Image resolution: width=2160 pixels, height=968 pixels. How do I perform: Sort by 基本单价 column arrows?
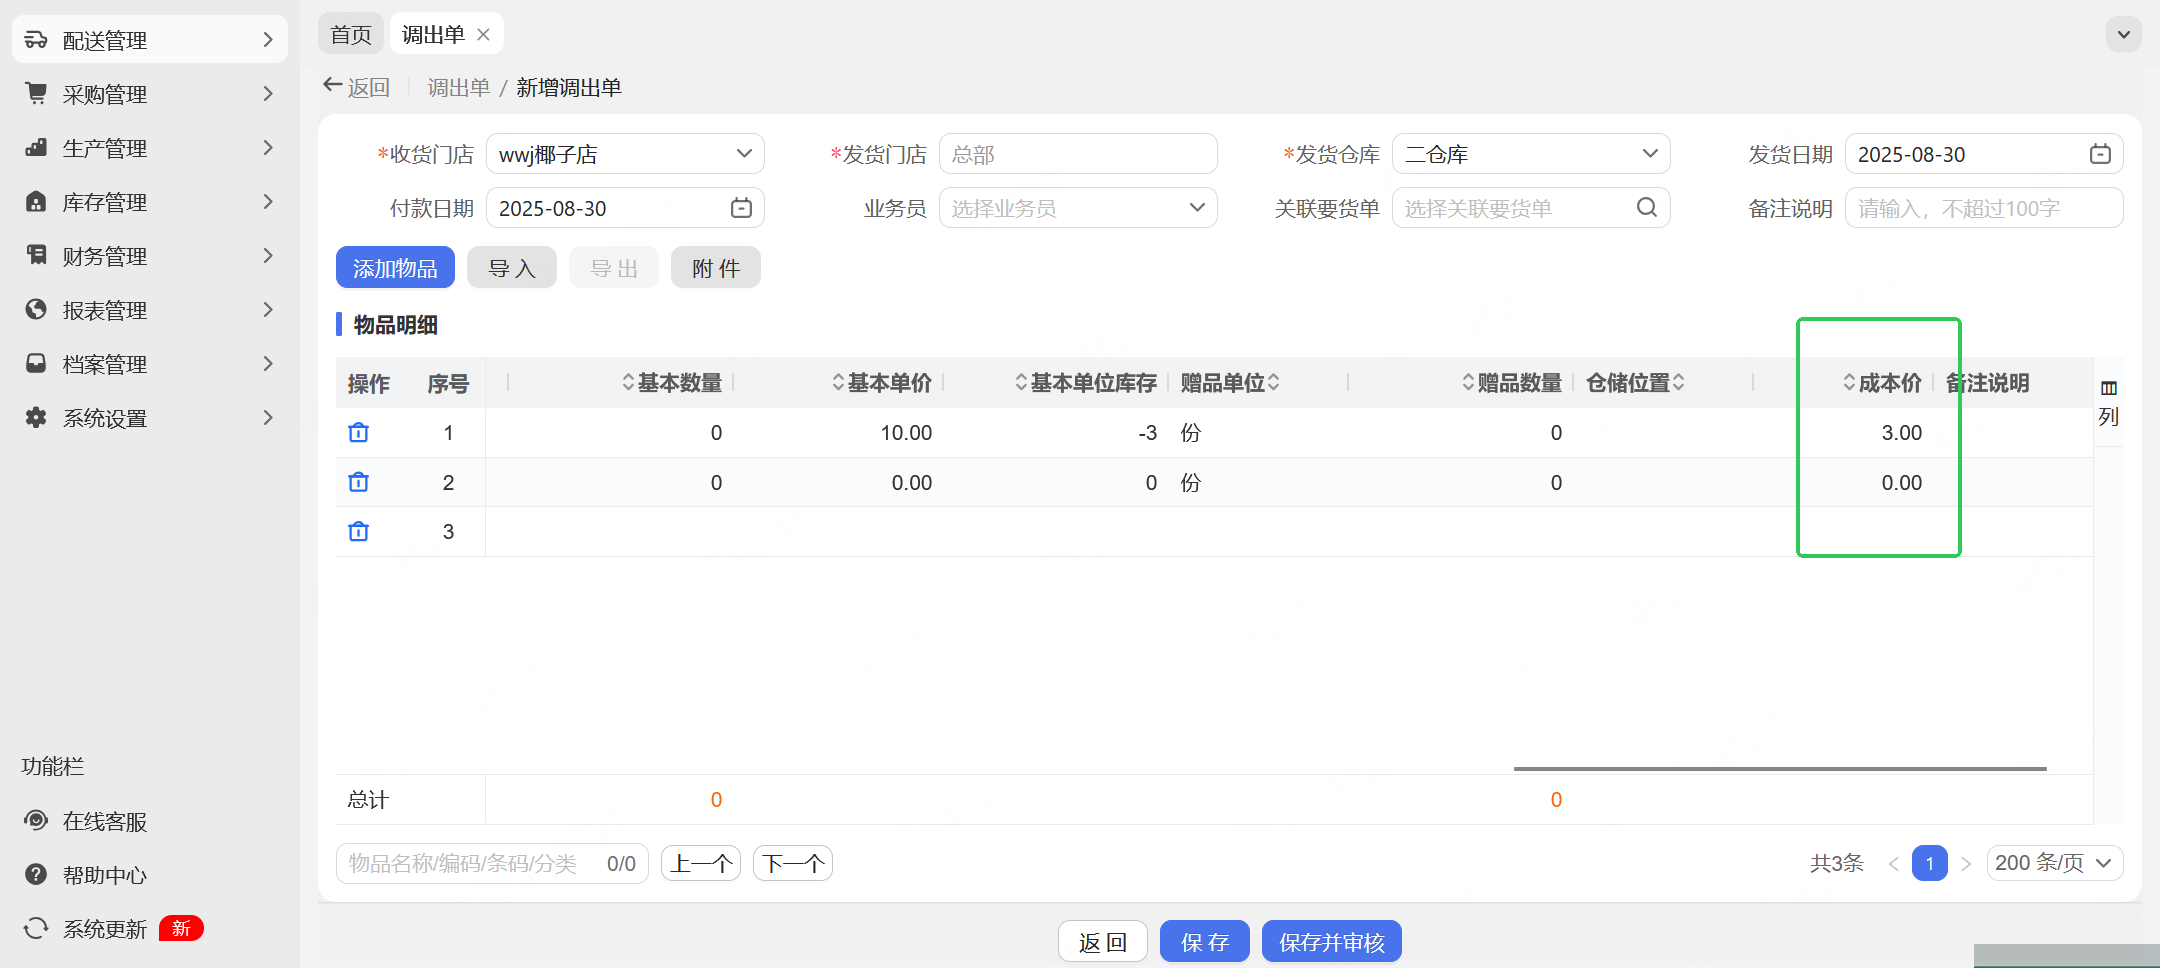pyautogui.click(x=838, y=382)
